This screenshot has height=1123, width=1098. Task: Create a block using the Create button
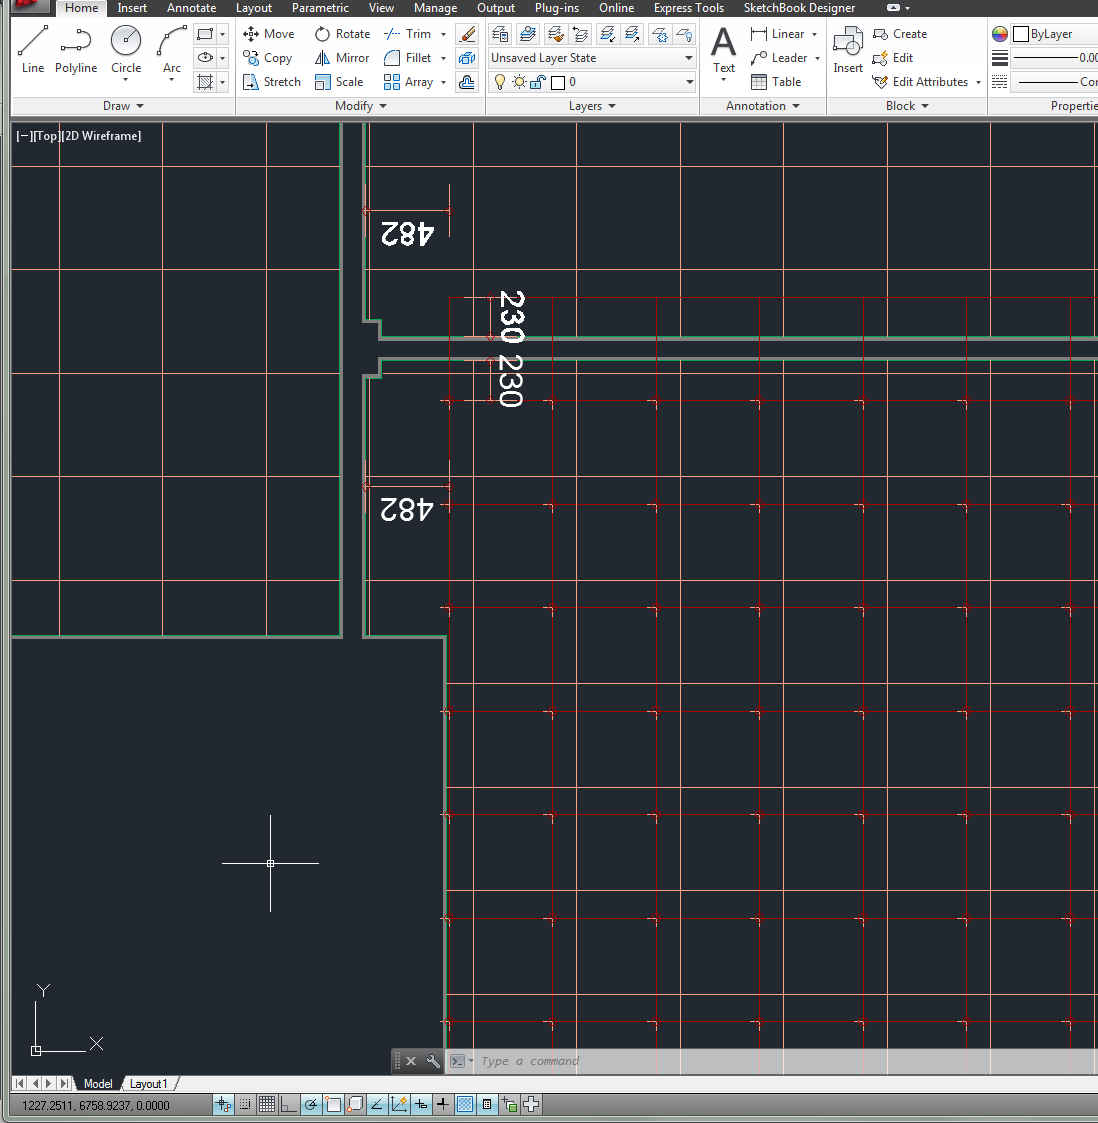pos(899,33)
